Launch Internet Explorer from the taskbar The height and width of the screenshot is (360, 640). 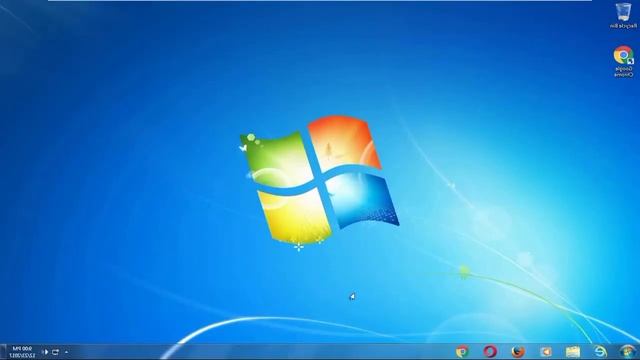tap(600, 351)
